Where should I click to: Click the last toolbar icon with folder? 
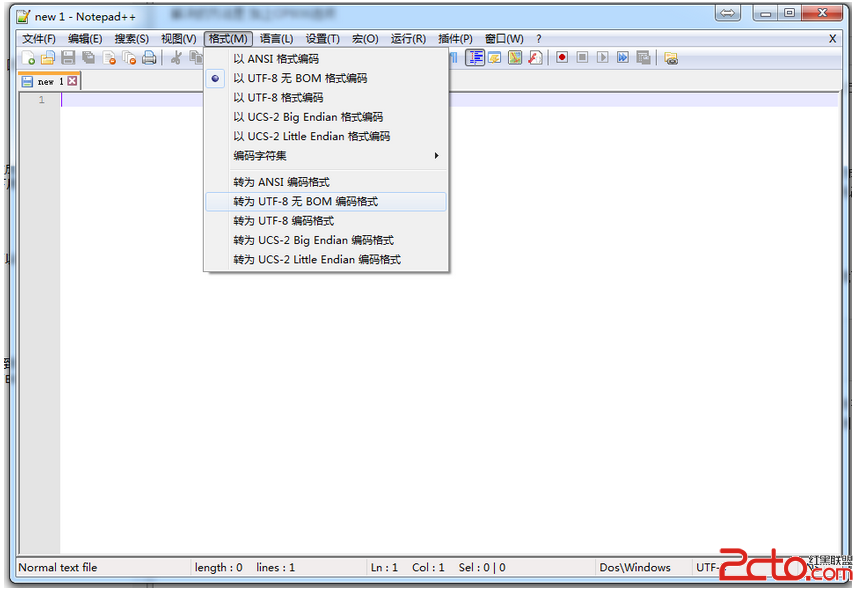click(671, 58)
